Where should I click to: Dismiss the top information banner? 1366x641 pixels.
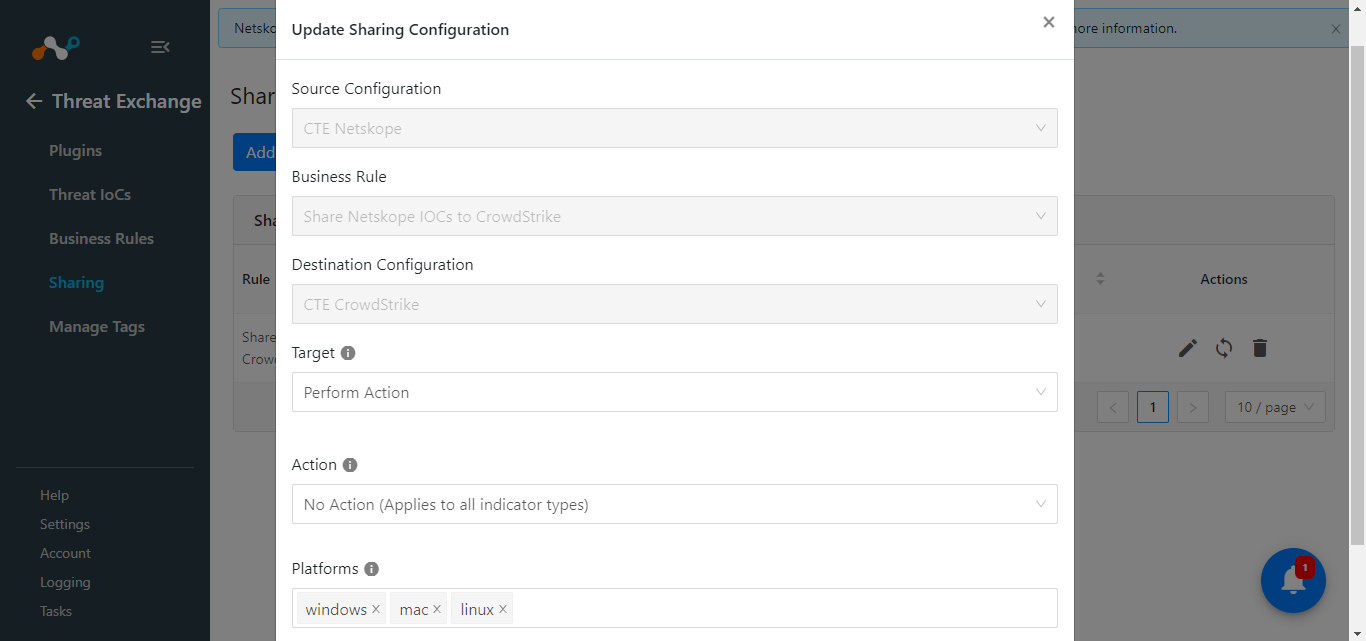tap(1336, 29)
